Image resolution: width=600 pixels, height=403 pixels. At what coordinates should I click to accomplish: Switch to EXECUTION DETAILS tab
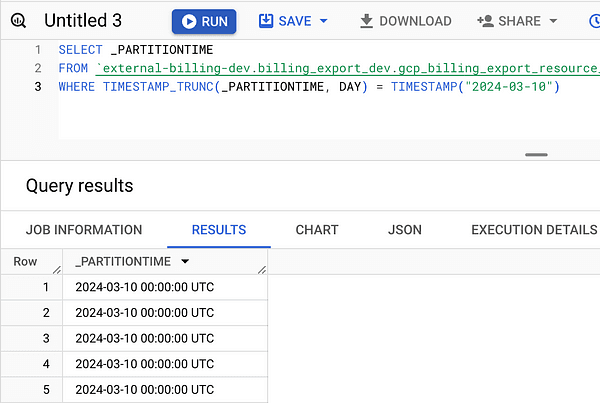pos(534,230)
